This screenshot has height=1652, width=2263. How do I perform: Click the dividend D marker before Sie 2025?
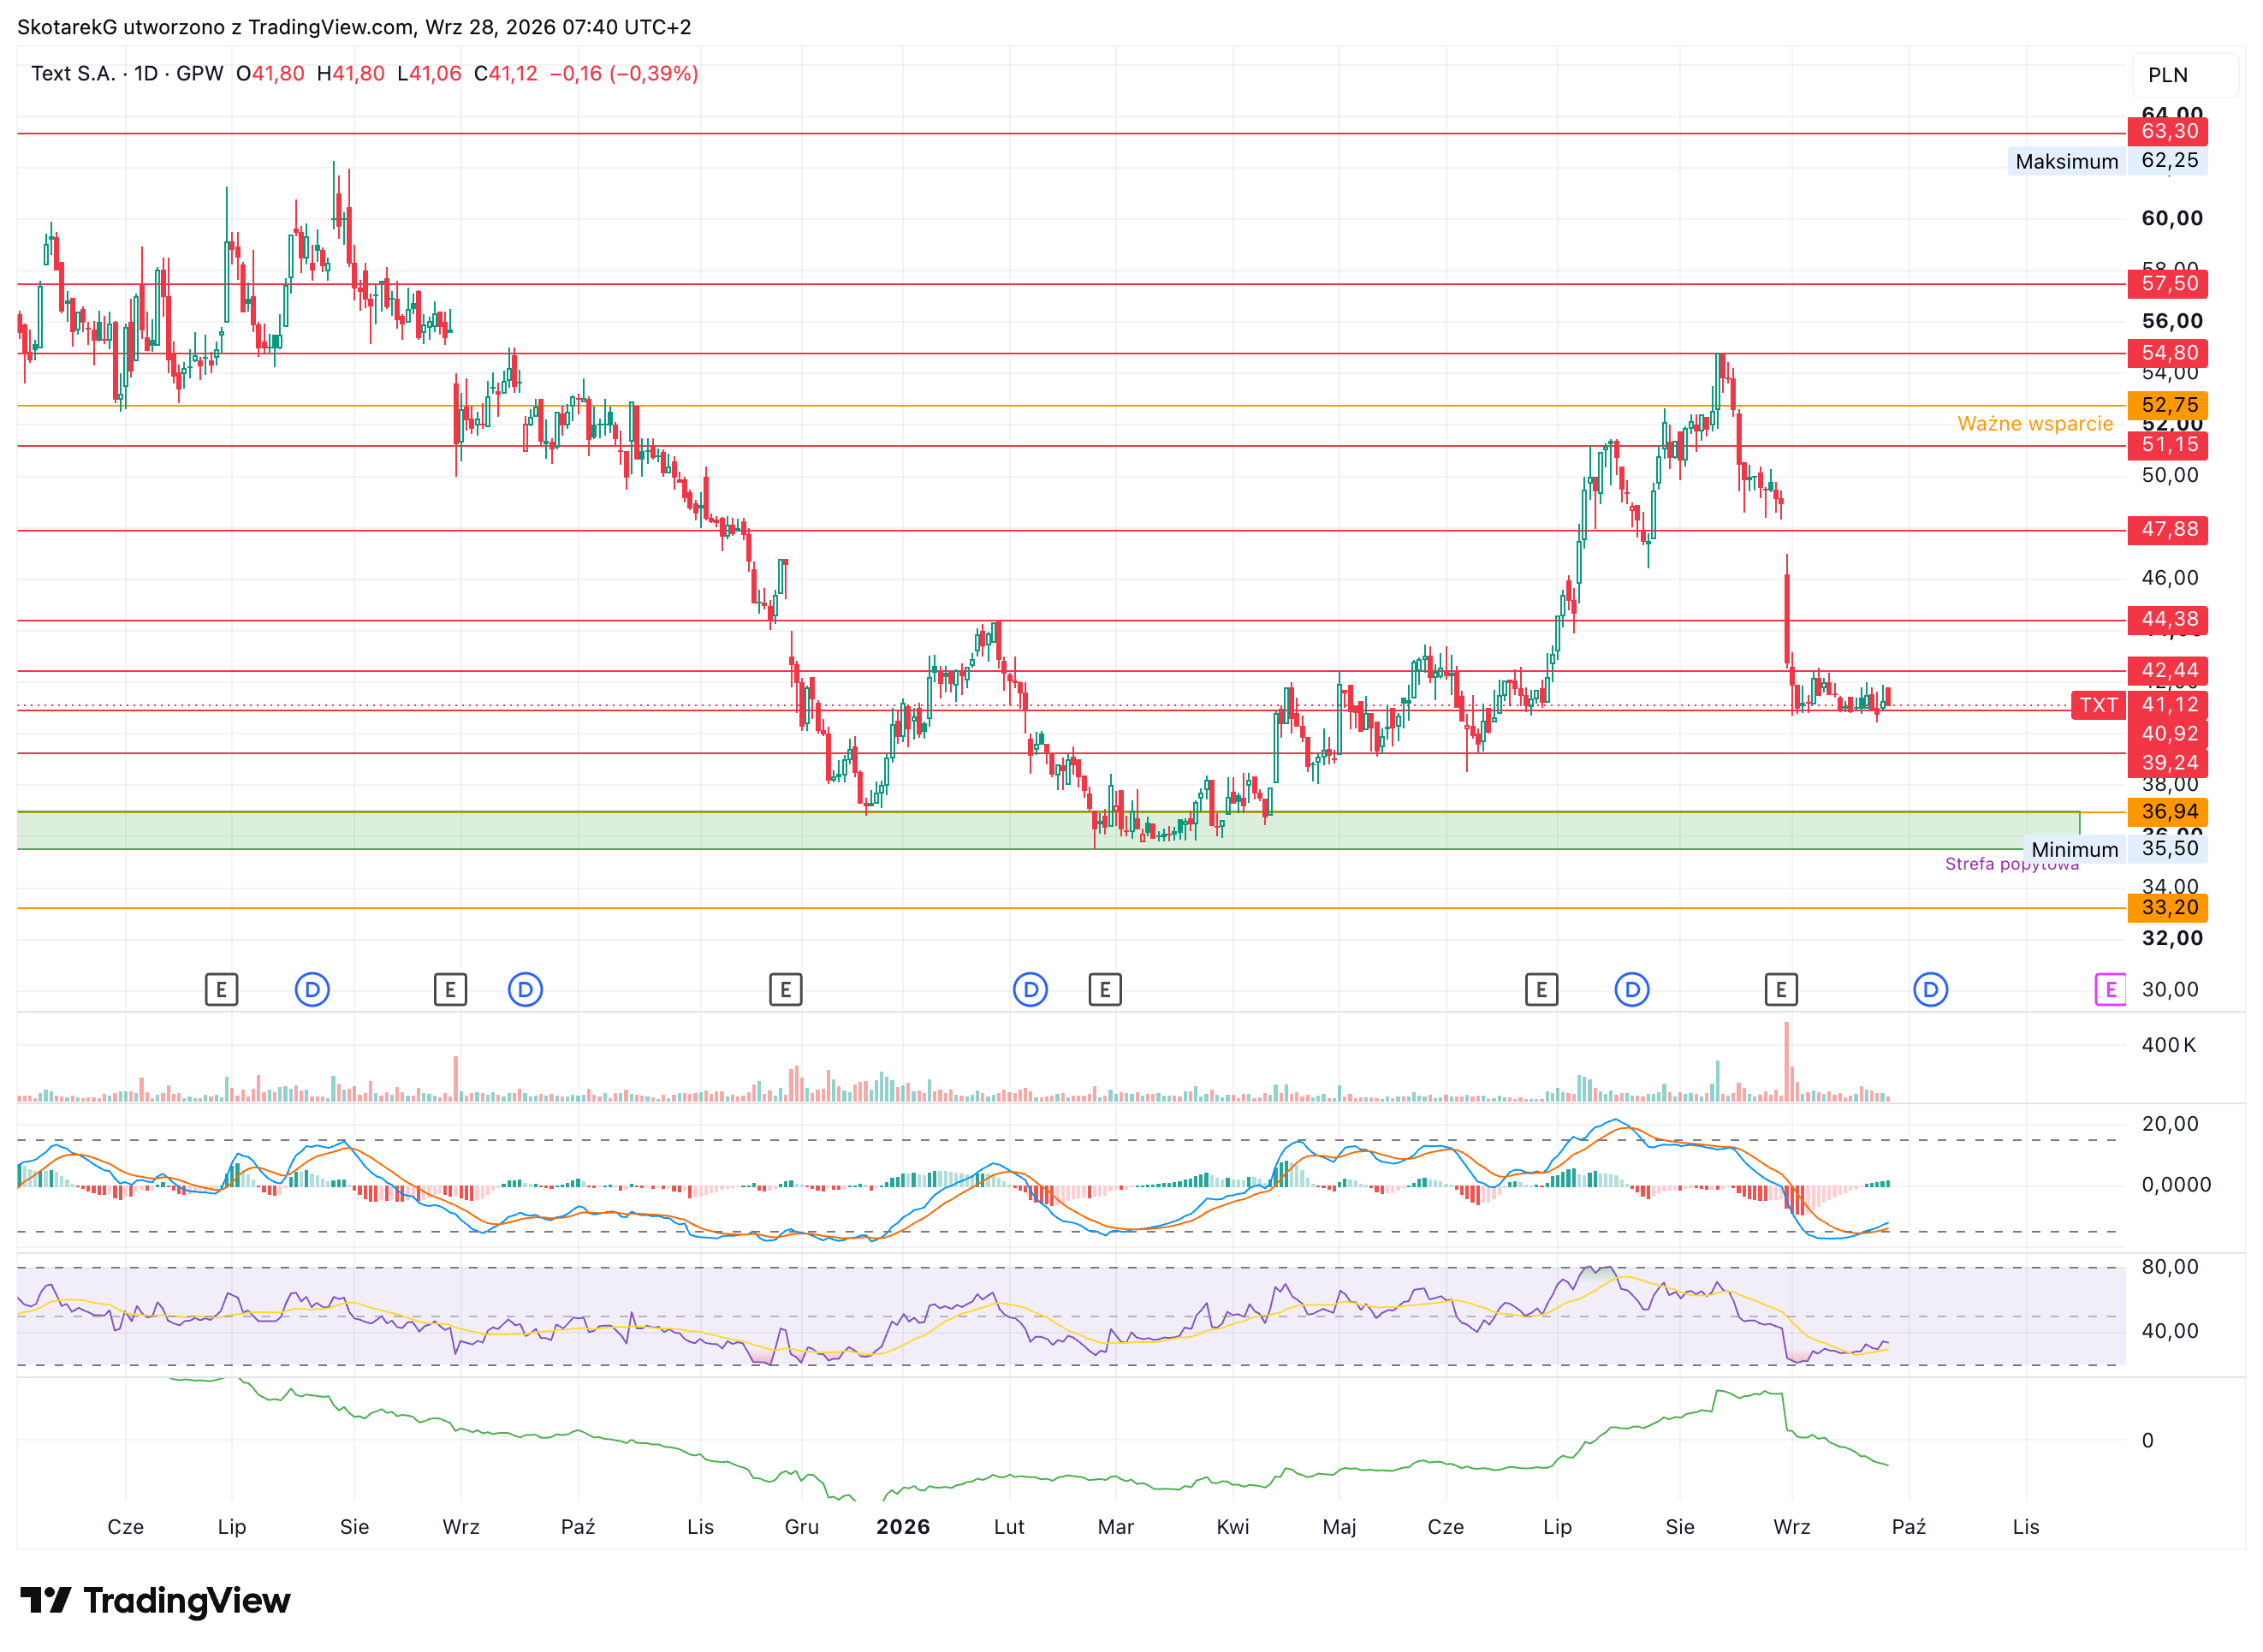click(312, 990)
